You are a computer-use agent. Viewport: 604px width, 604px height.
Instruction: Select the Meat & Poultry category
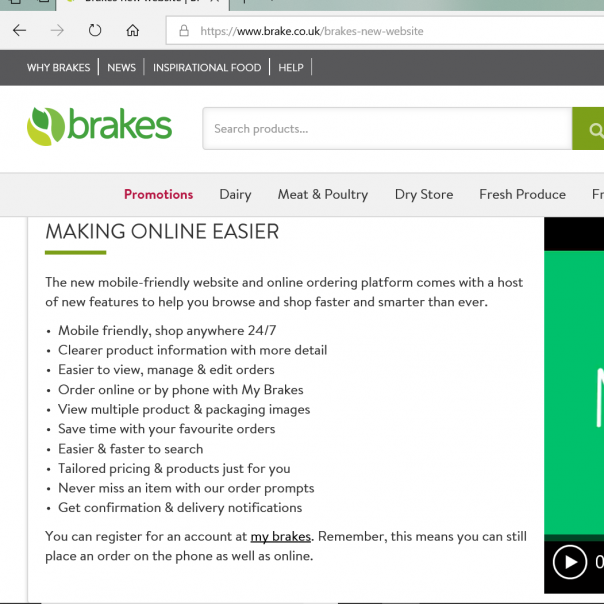(322, 194)
